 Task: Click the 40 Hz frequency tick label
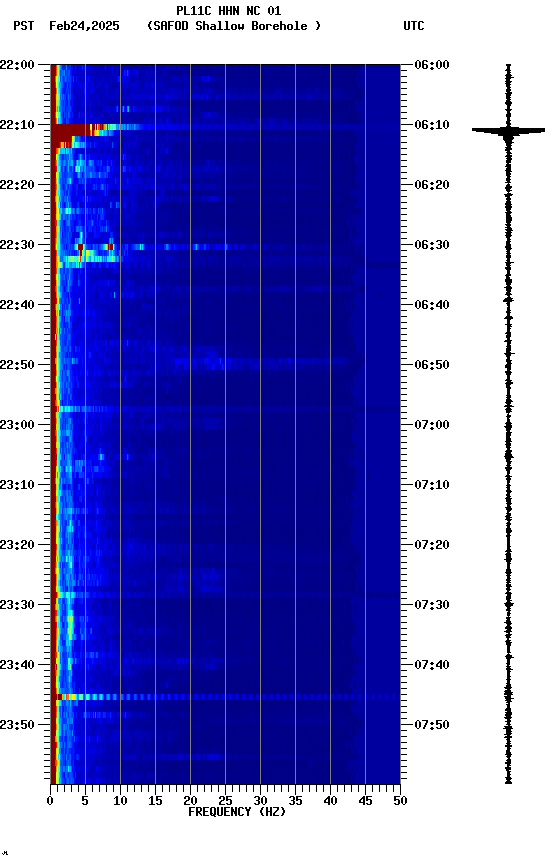[x=330, y=801]
